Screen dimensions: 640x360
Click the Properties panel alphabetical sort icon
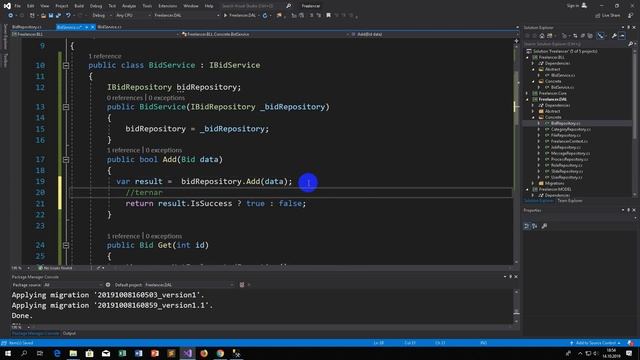pos(535,226)
